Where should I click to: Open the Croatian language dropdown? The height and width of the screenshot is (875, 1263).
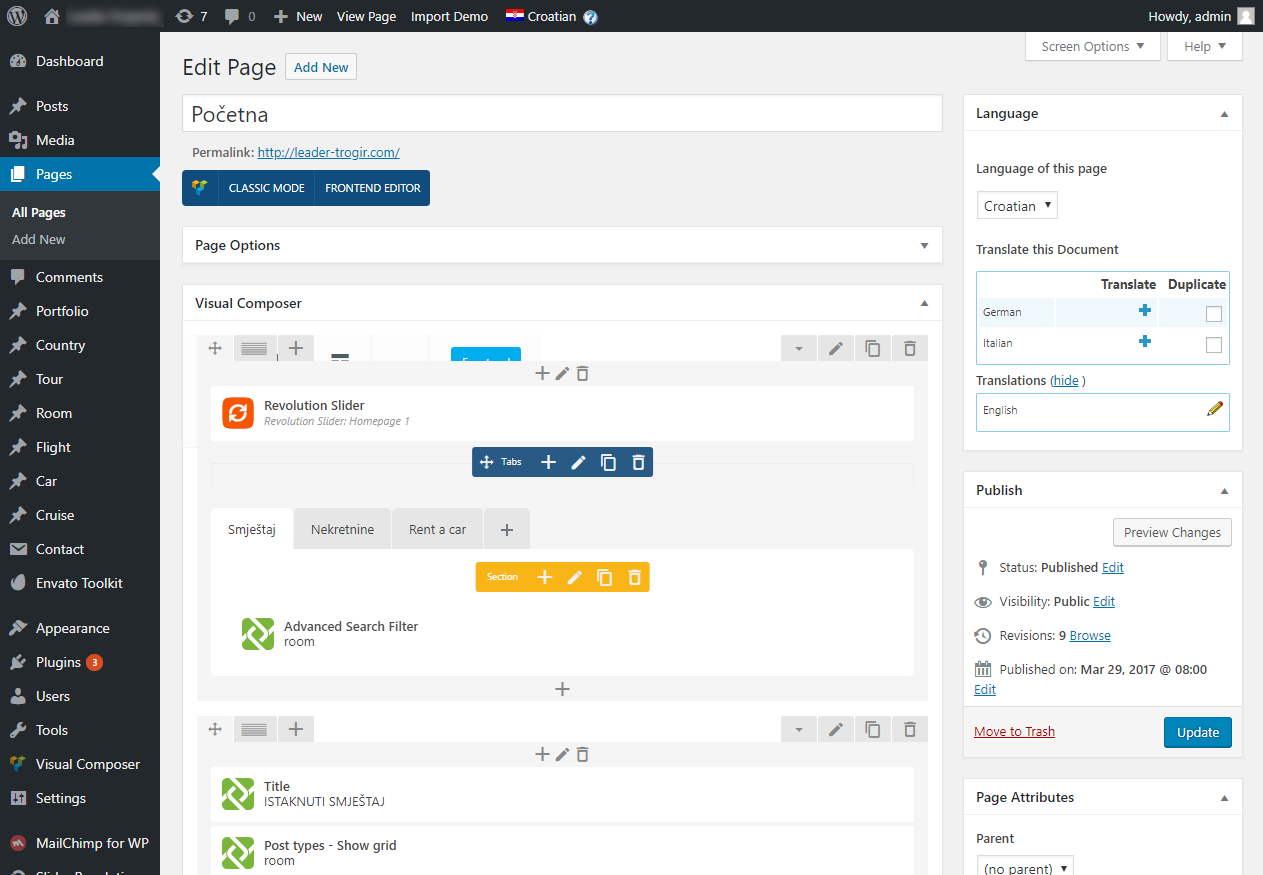coord(1016,206)
